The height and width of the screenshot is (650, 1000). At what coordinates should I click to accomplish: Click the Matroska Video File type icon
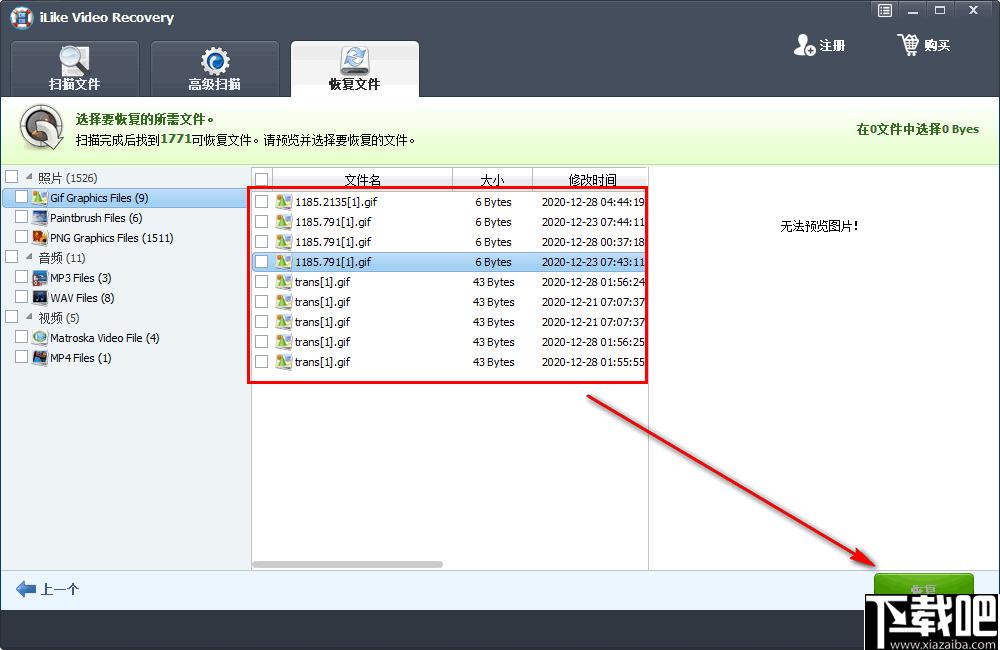pos(40,337)
